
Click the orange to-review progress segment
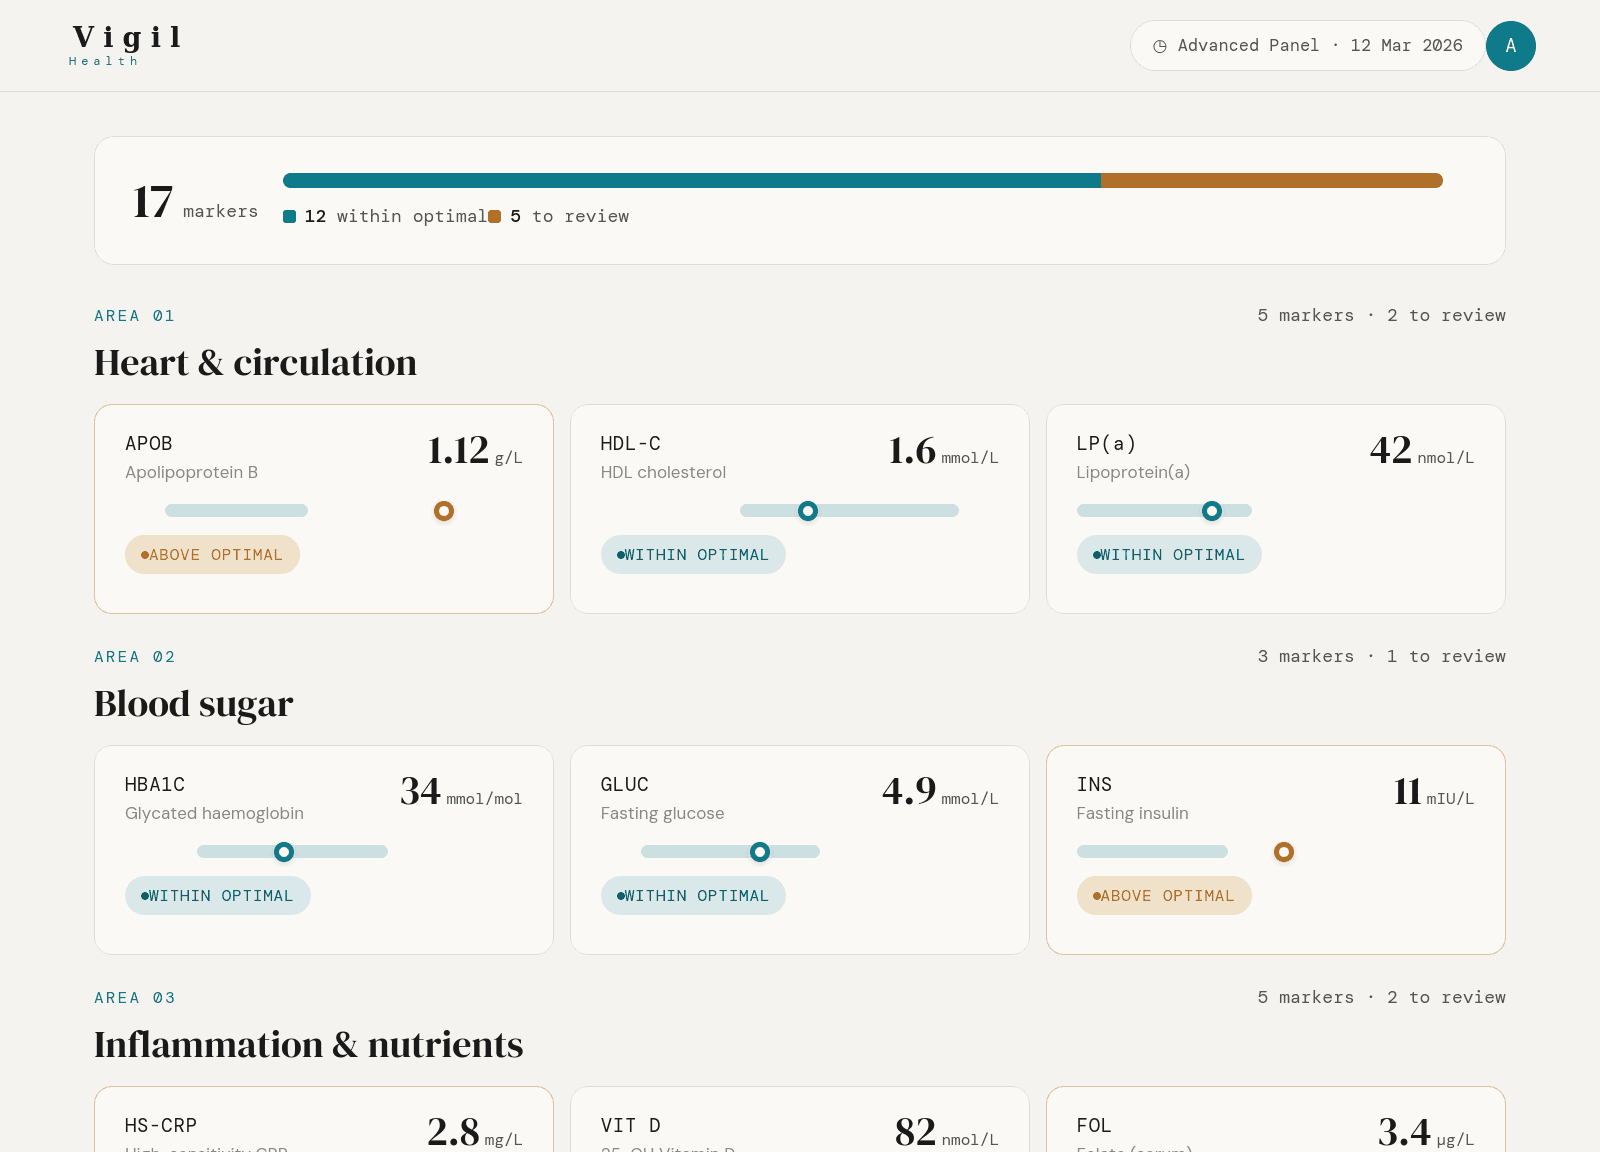(x=1272, y=181)
